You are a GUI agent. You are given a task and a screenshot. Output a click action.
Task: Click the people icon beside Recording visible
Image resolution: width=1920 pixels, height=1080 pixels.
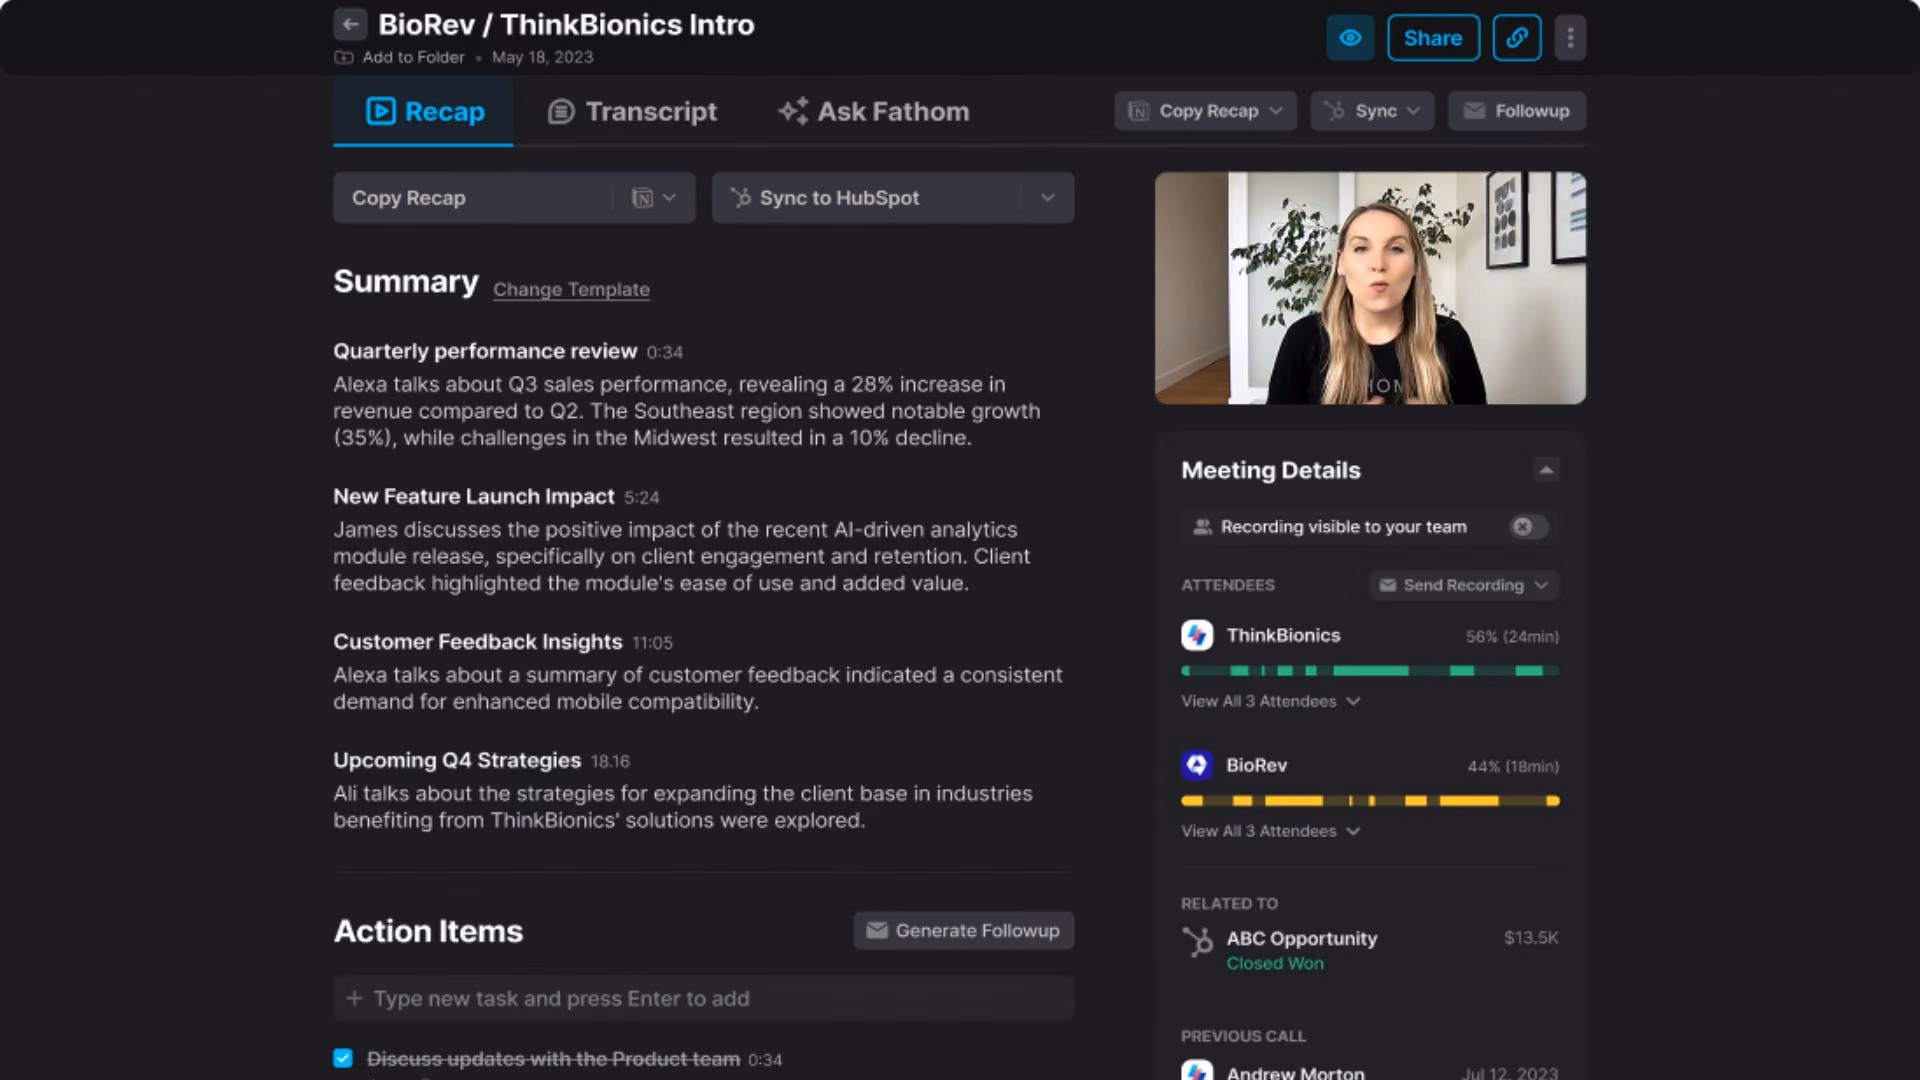[x=1203, y=527]
